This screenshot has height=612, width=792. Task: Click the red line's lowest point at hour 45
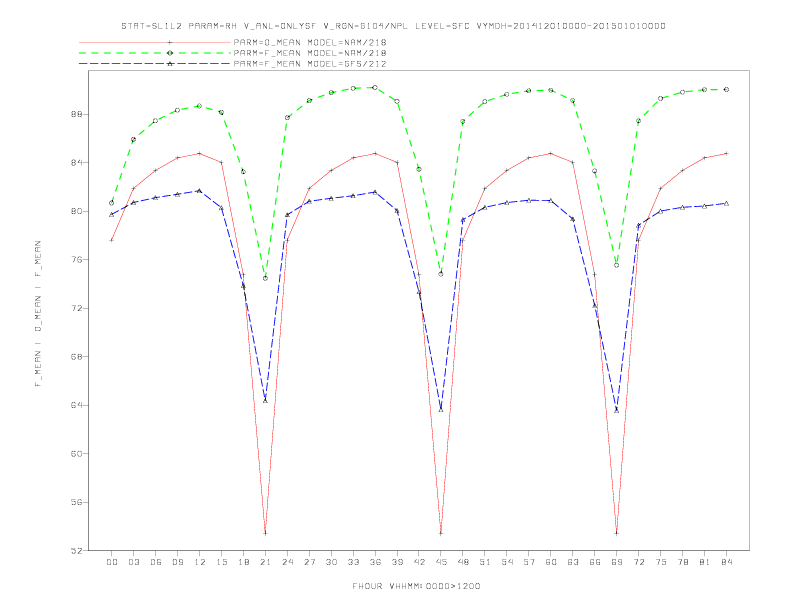[441, 533]
